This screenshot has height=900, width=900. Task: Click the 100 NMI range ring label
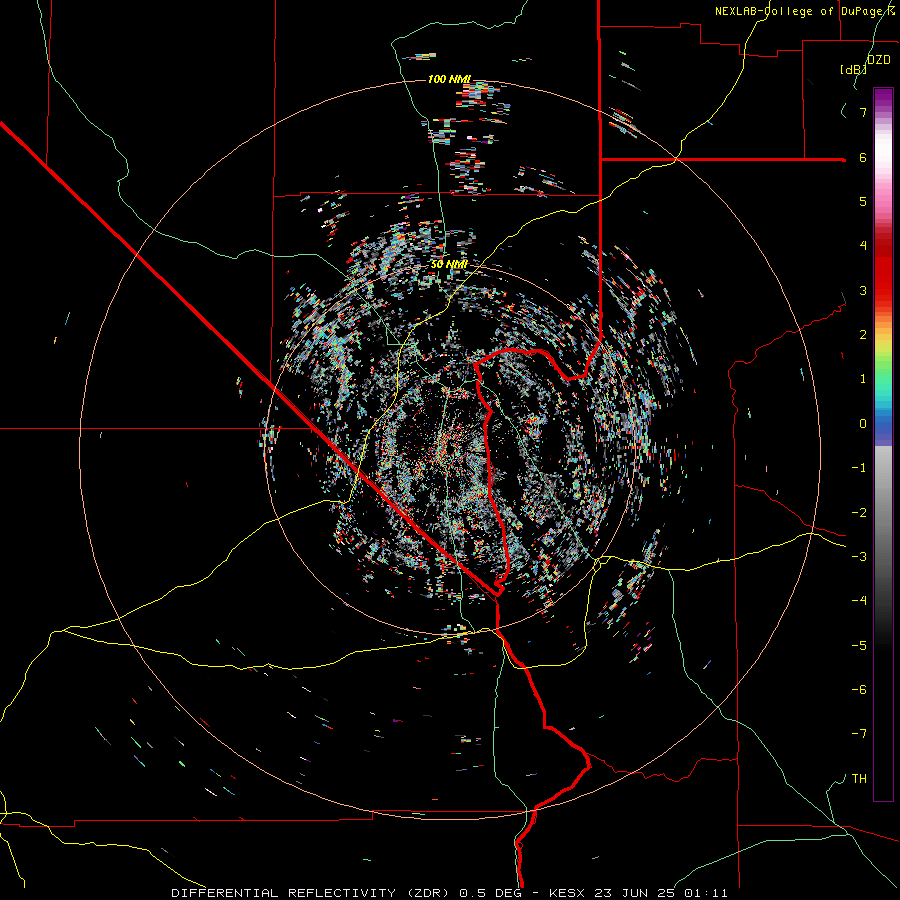449,79
